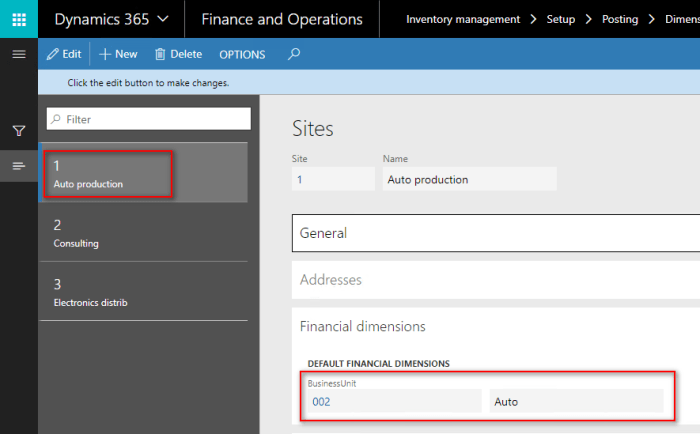
Task: Click the search magnifier in action bar
Action: click(x=294, y=54)
